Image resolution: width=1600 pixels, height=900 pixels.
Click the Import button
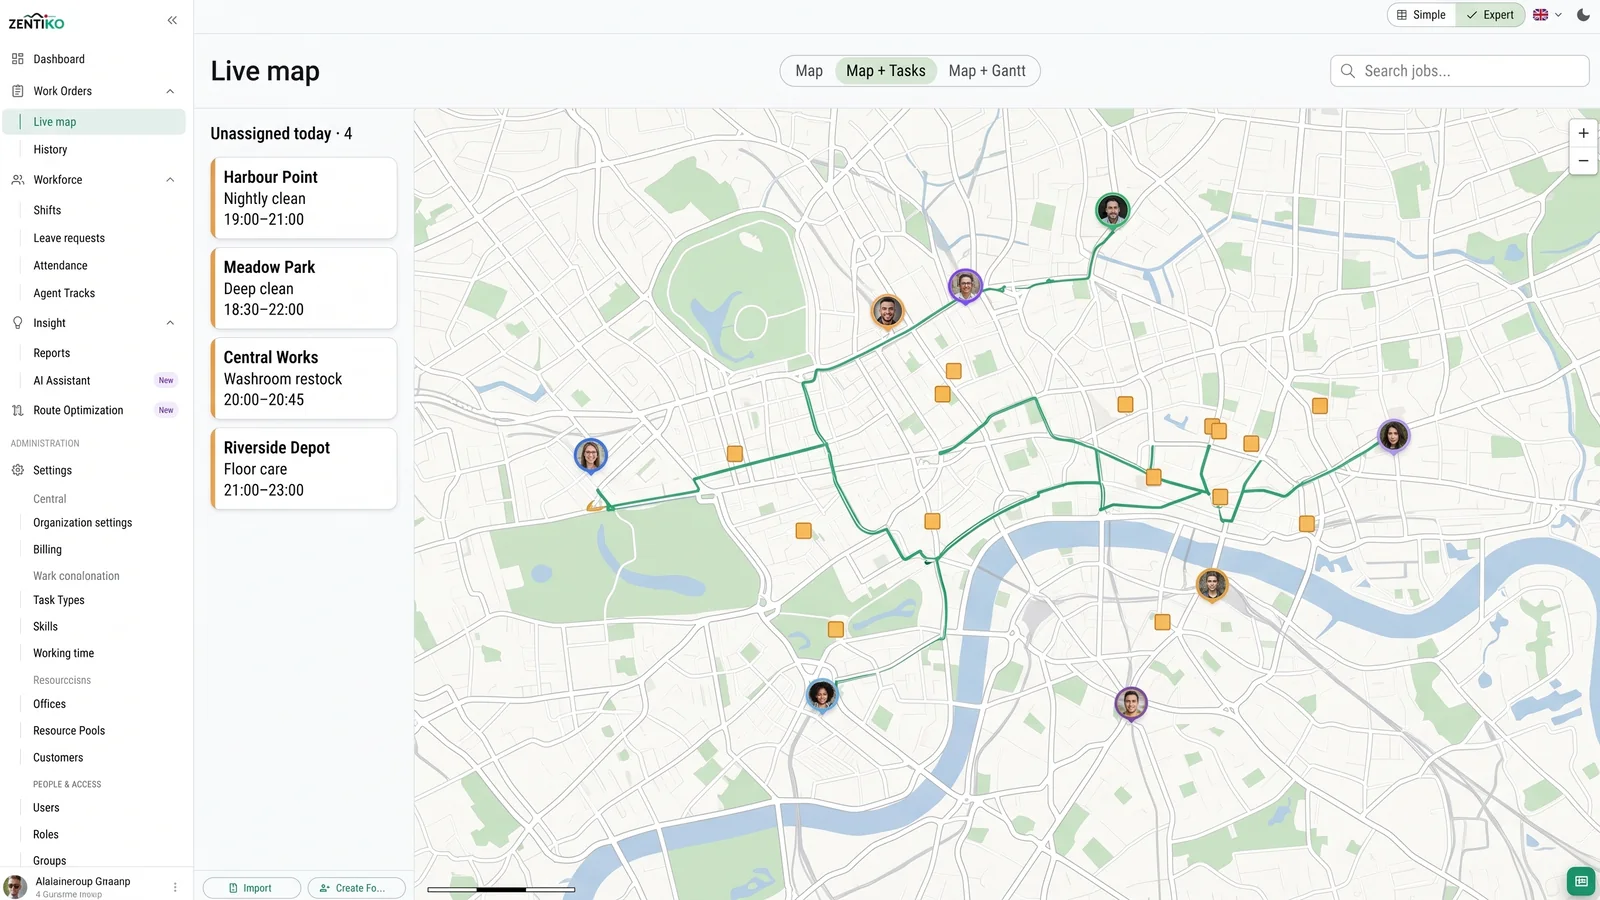point(252,888)
